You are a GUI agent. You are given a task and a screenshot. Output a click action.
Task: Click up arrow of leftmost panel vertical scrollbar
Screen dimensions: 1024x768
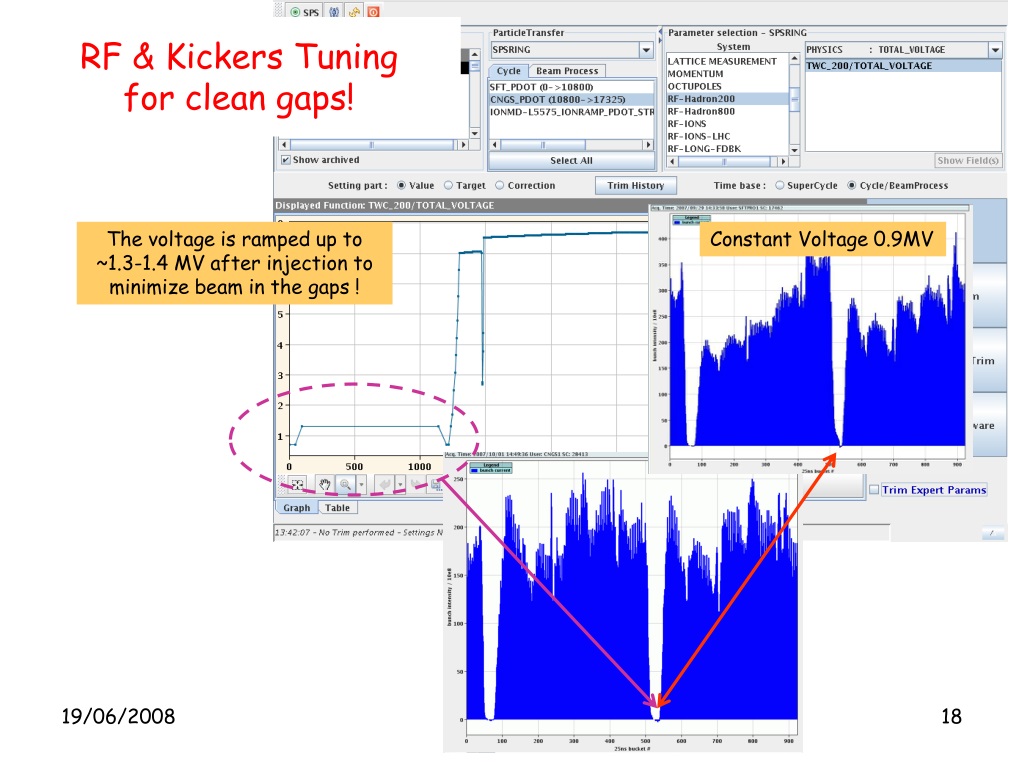475,55
